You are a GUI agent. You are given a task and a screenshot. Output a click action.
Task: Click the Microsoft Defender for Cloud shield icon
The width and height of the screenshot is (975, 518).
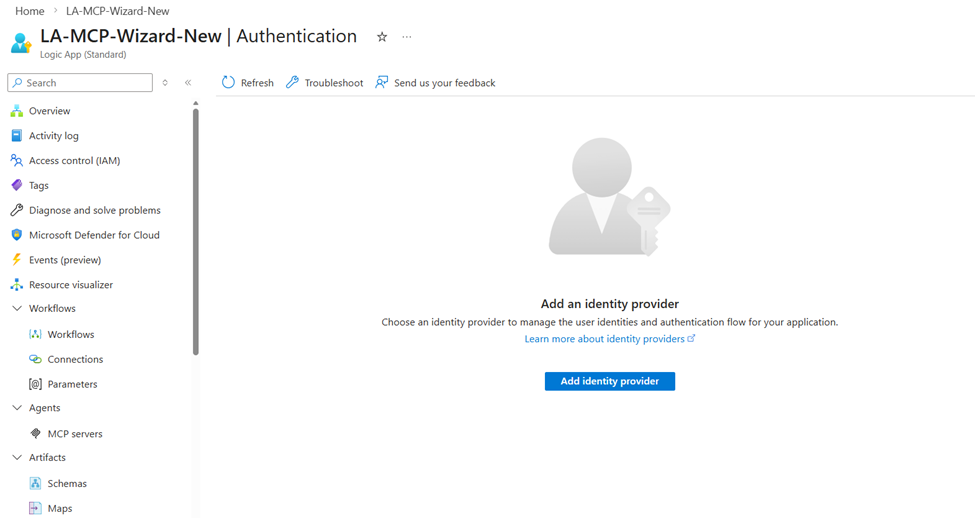(x=17, y=235)
